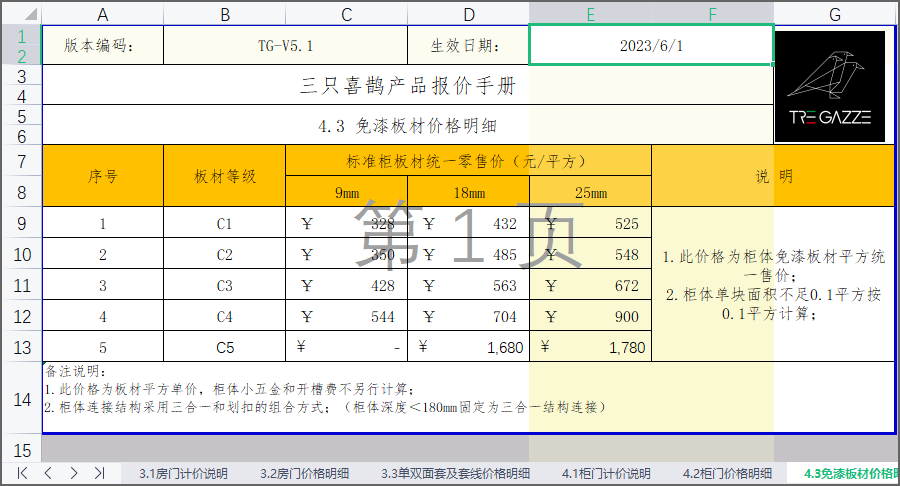Screen dimensions: 900x486
Task: Go to last sheet navigation arrow
Action: click(x=99, y=473)
